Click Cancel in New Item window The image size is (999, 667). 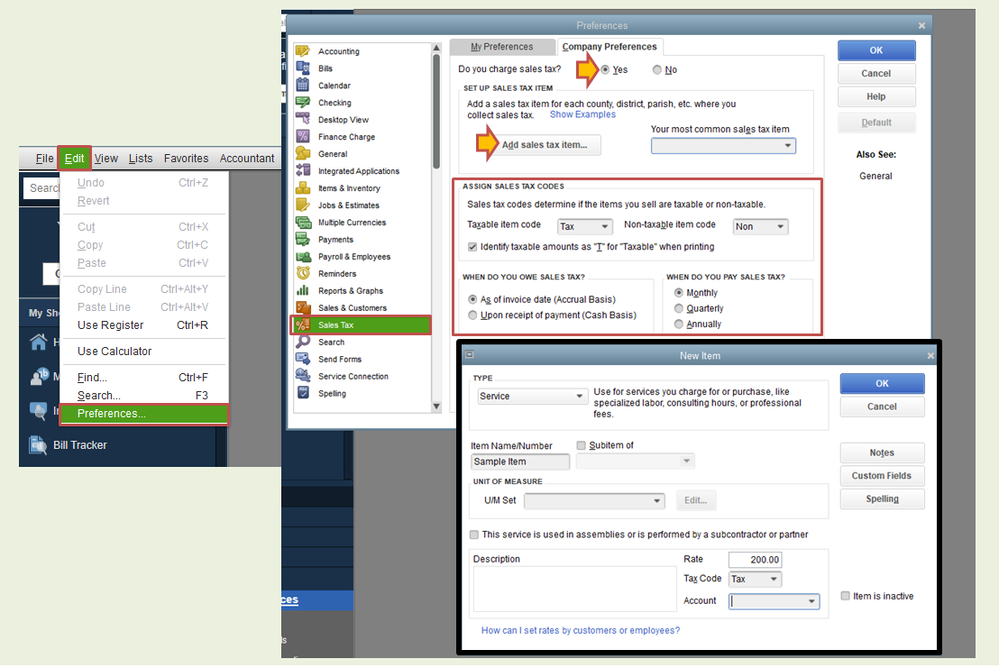(x=882, y=406)
